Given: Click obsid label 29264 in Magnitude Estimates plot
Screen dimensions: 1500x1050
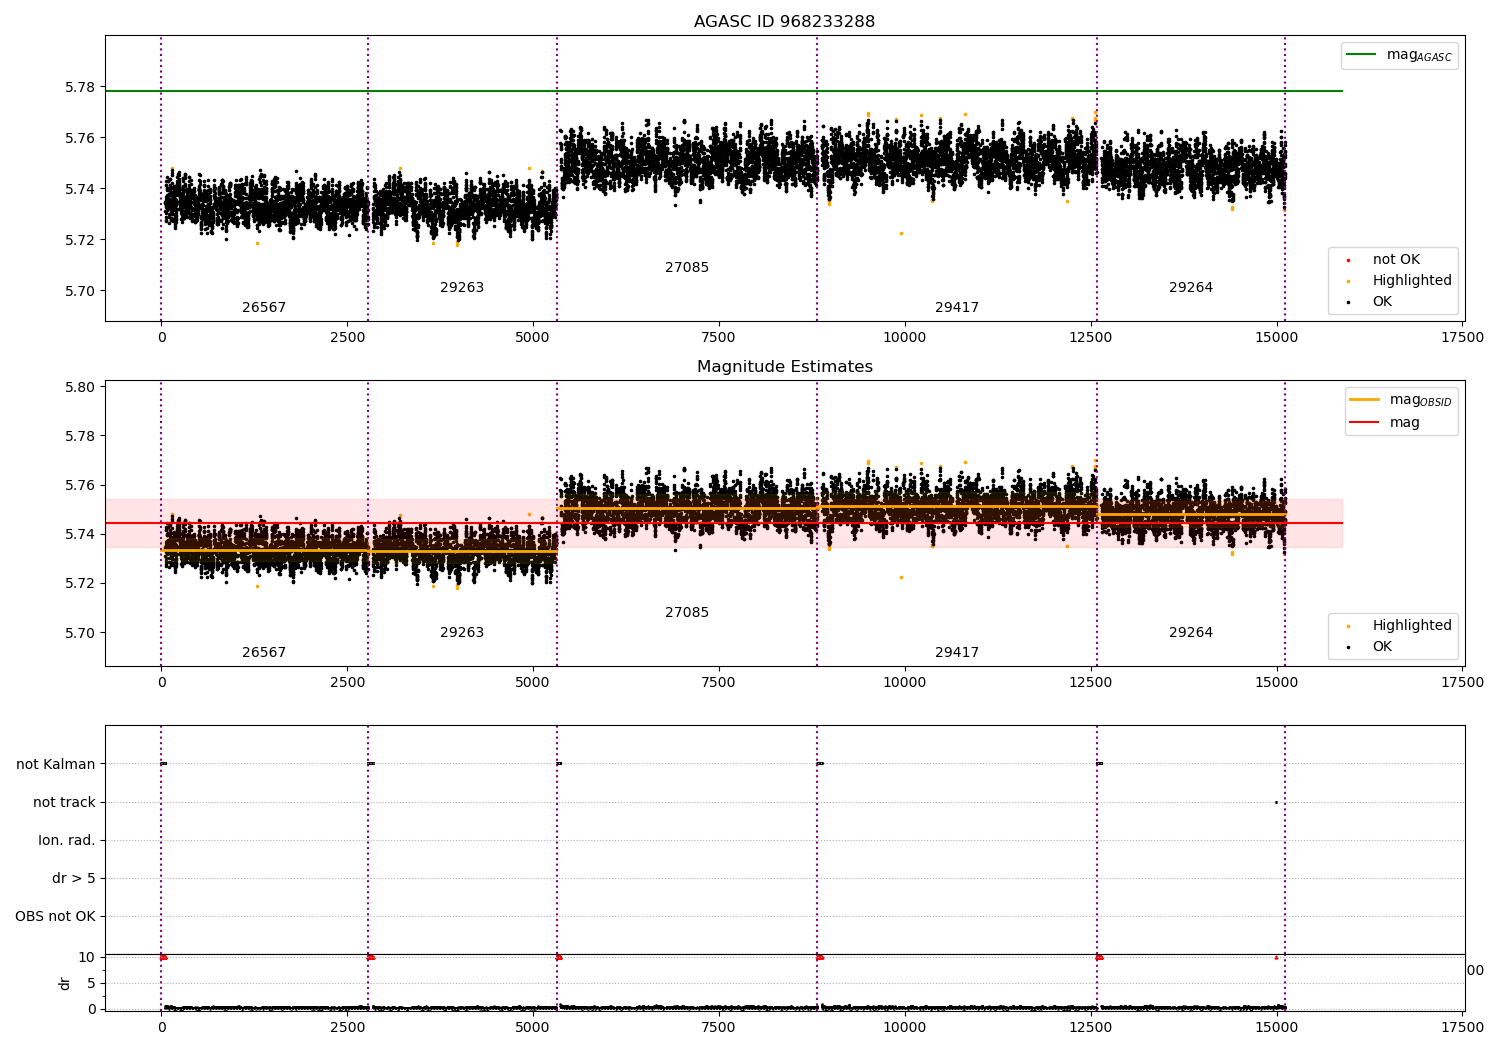Looking at the screenshot, I should [x=1191, y=633].
